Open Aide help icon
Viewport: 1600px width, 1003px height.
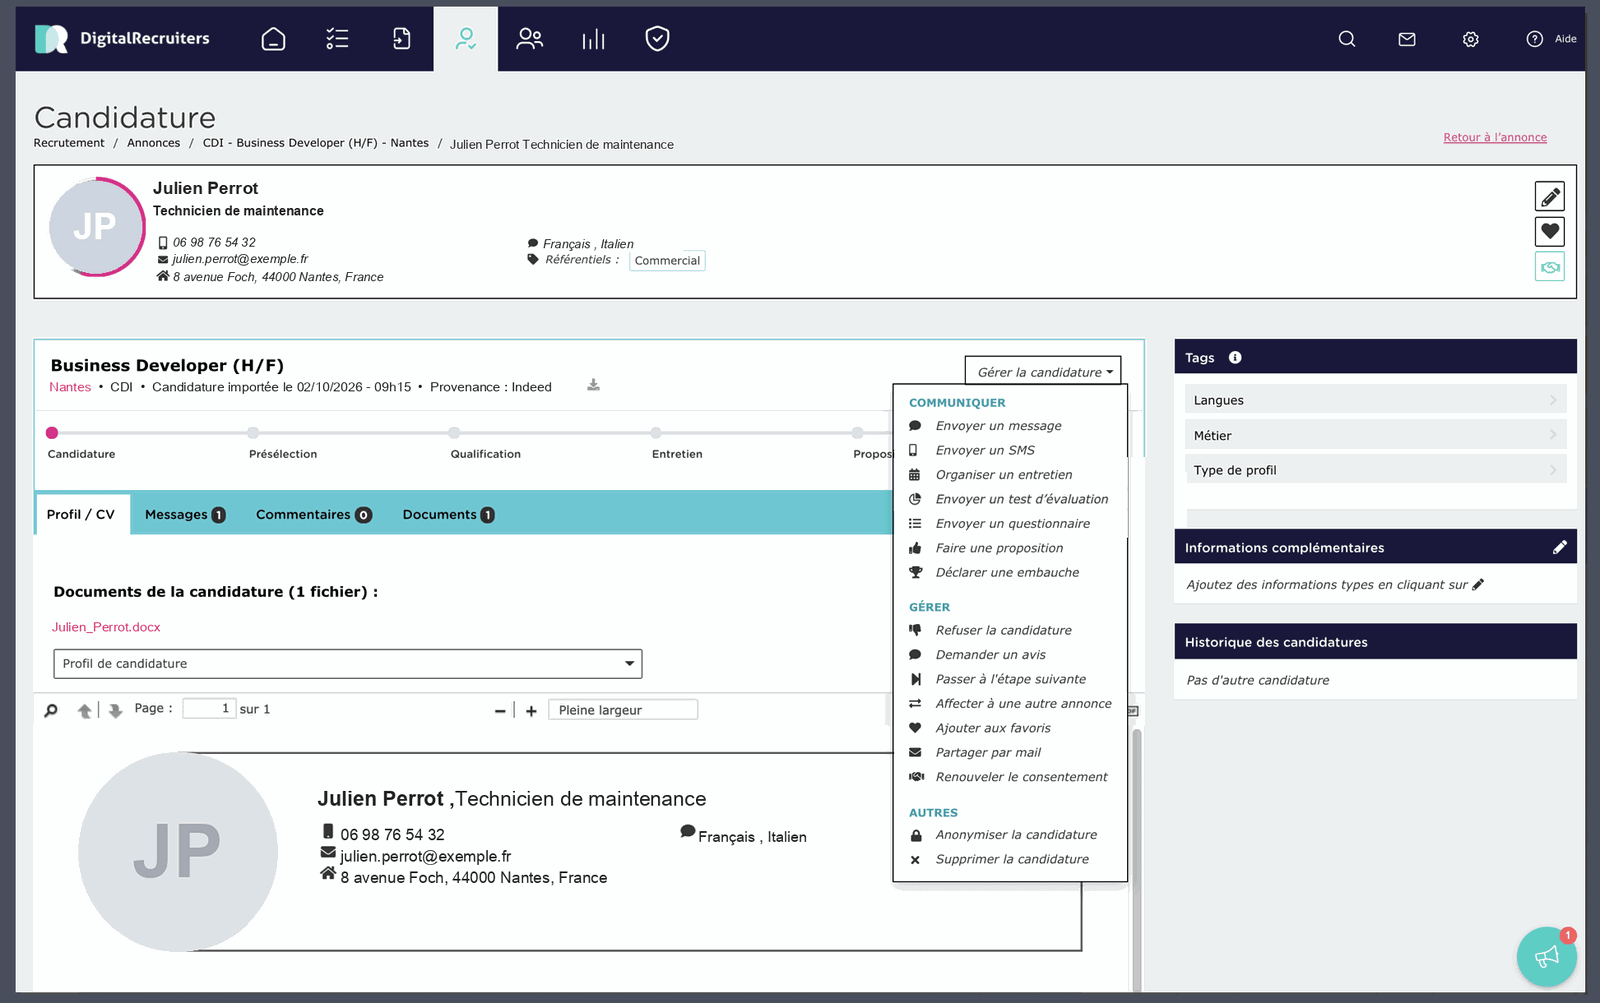click(x=1535, y=39)
